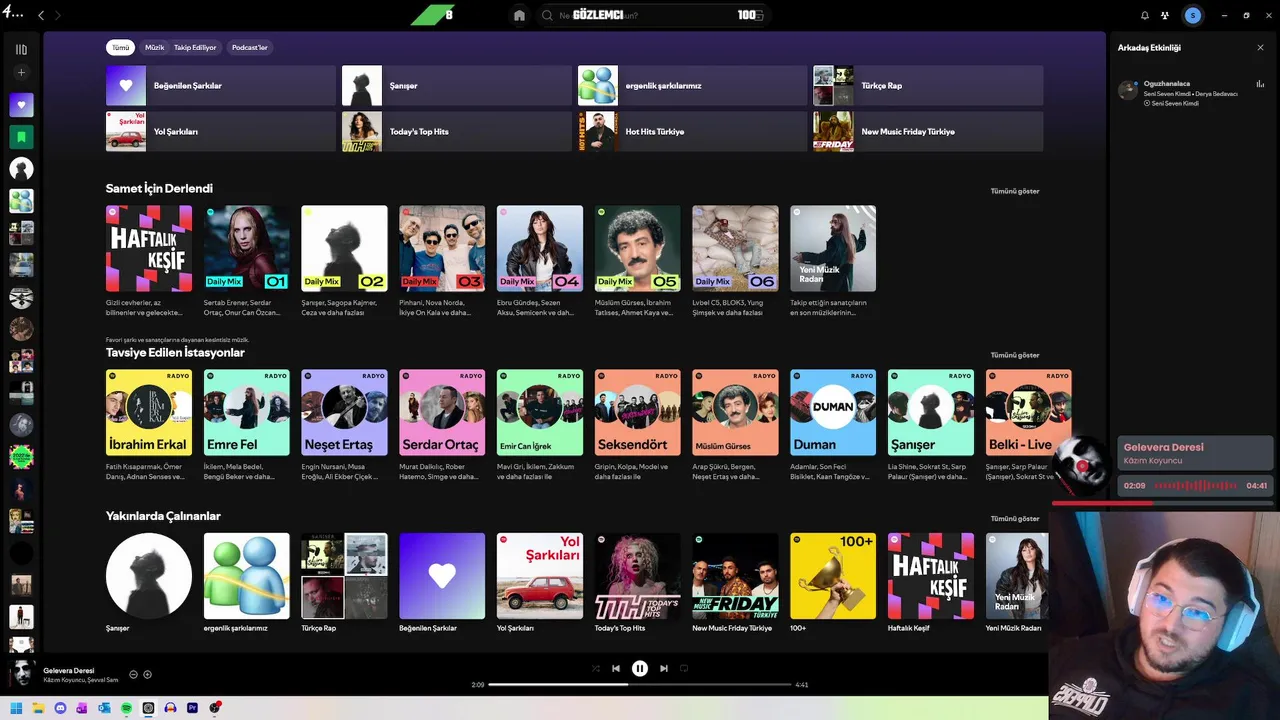Open green bookmark episodes in sidebar
Screen dimensions: 1280x720
21,136
